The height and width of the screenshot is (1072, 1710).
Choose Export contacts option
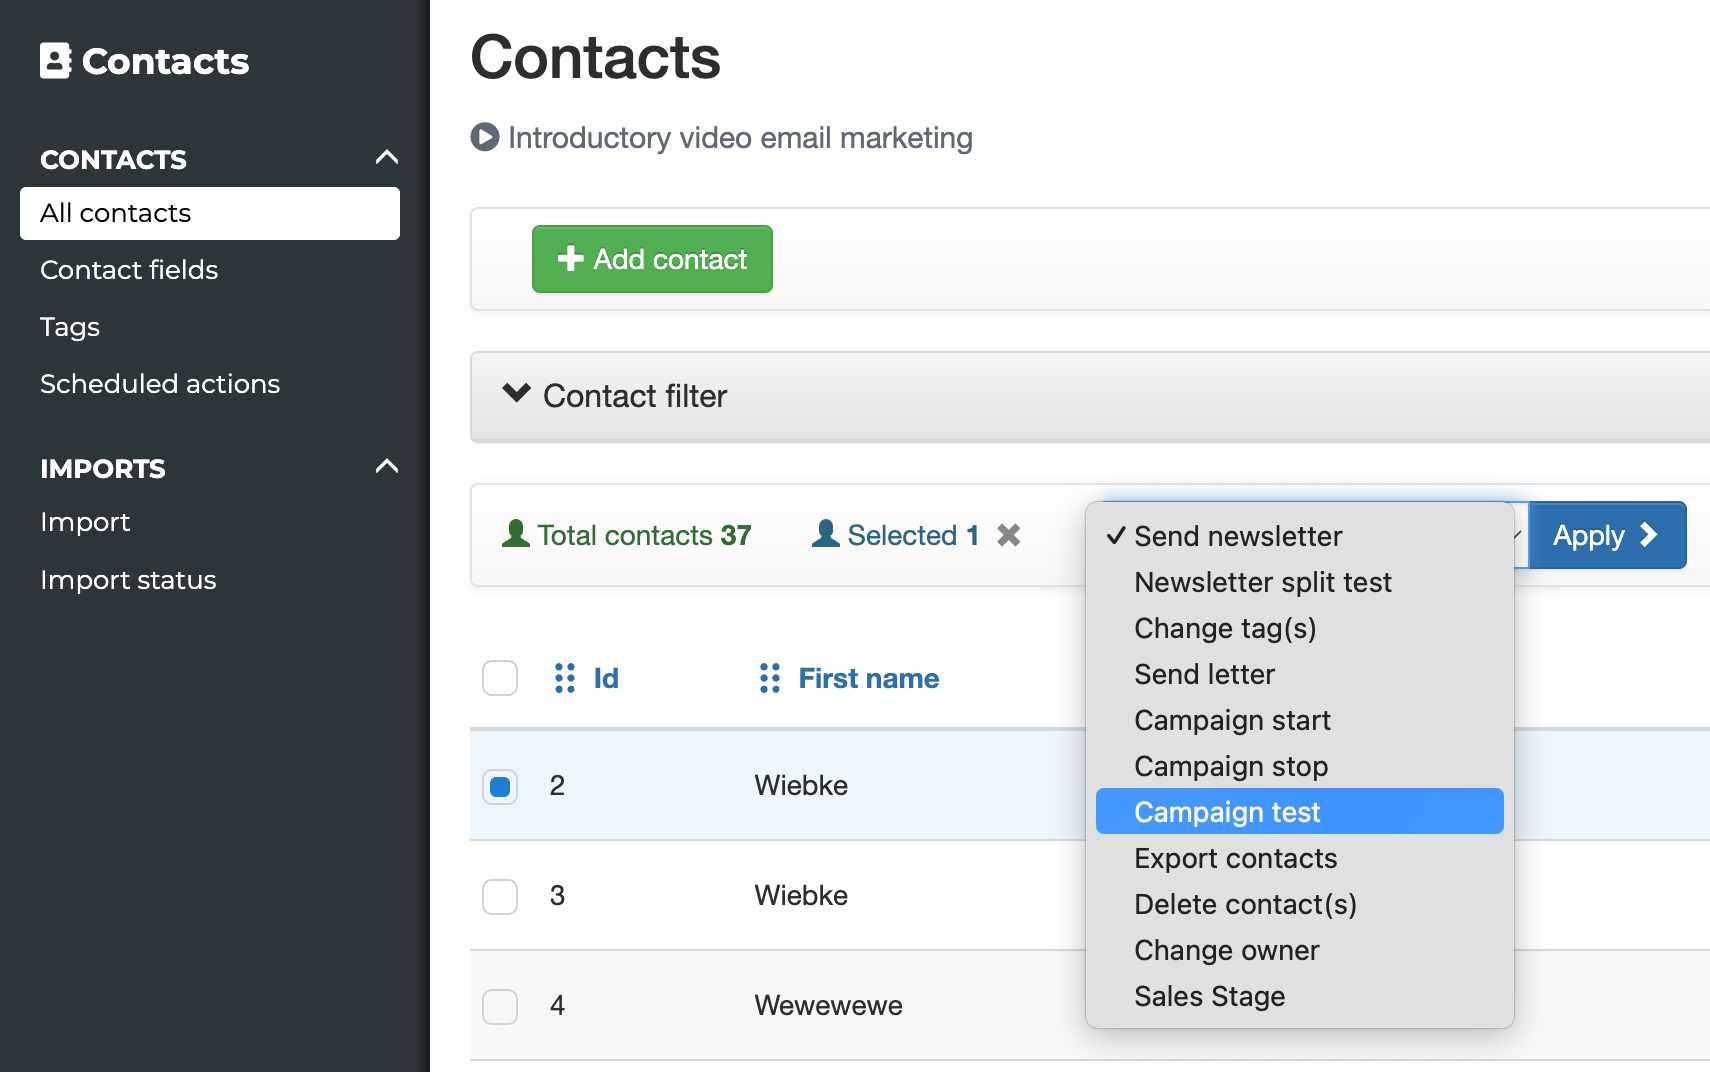(1235, 858)
